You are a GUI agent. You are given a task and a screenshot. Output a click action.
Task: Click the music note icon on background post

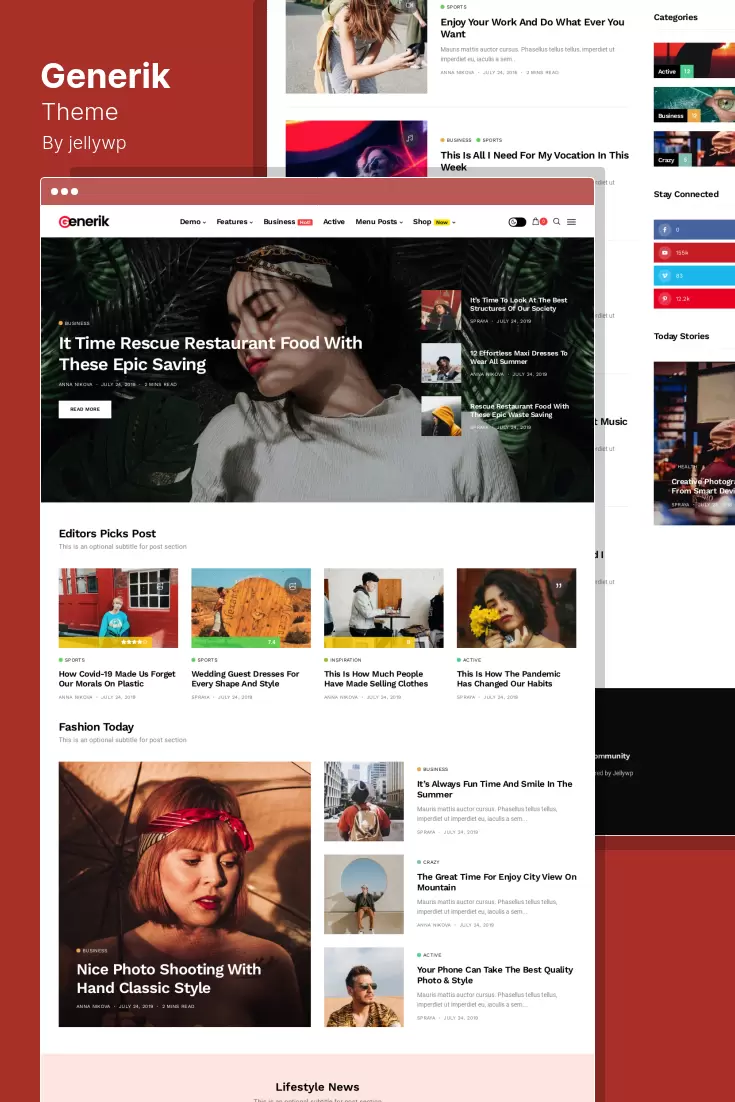tap(410, 138)
